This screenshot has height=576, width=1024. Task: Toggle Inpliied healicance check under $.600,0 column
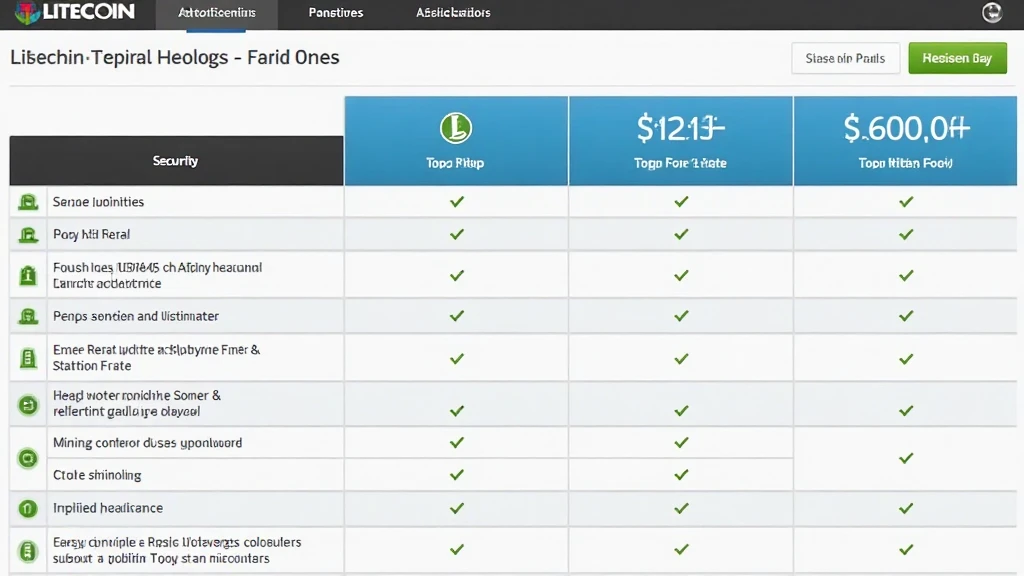click(906, 508)
